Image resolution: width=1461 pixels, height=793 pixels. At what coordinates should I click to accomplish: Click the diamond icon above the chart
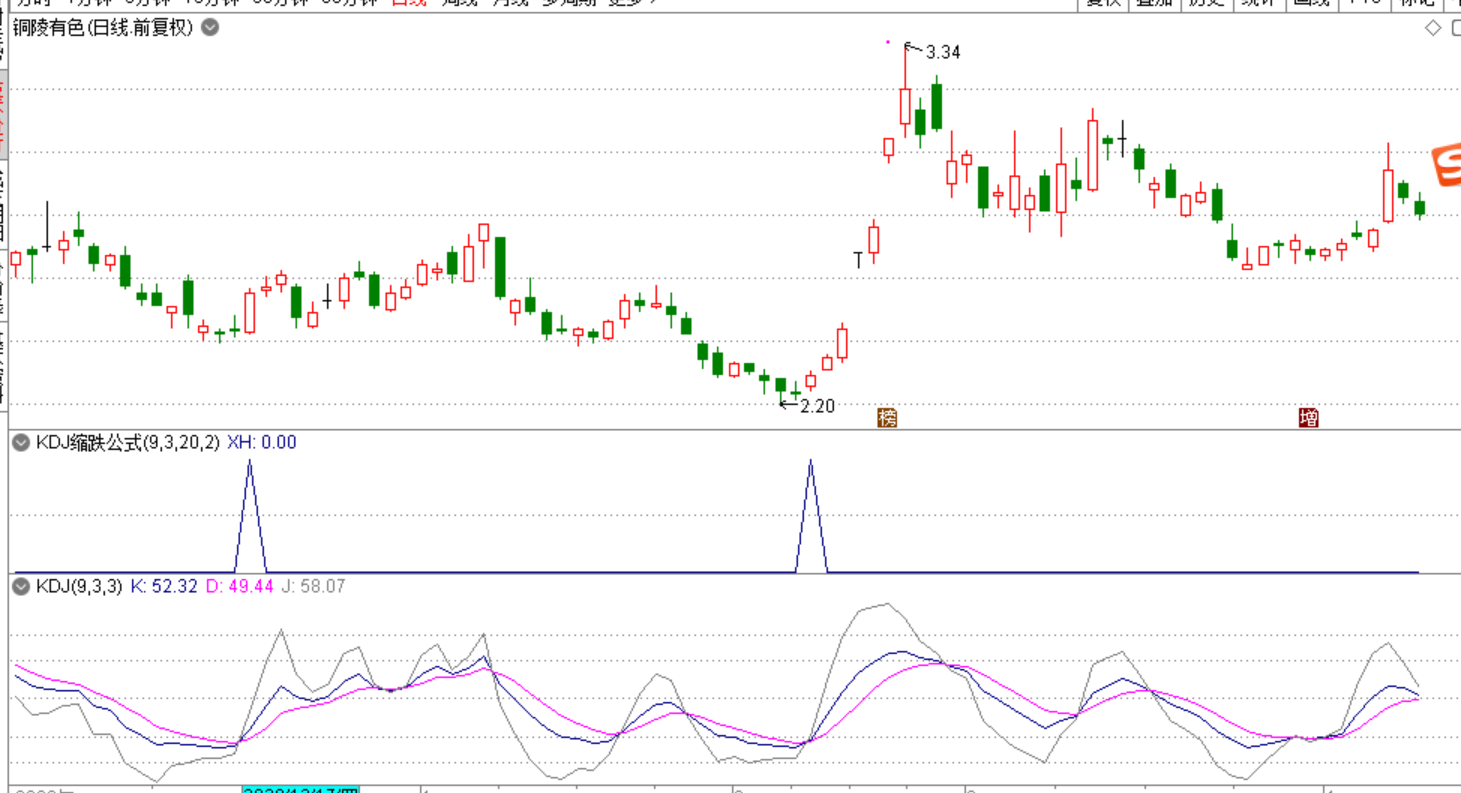(x=1433, y=28)
